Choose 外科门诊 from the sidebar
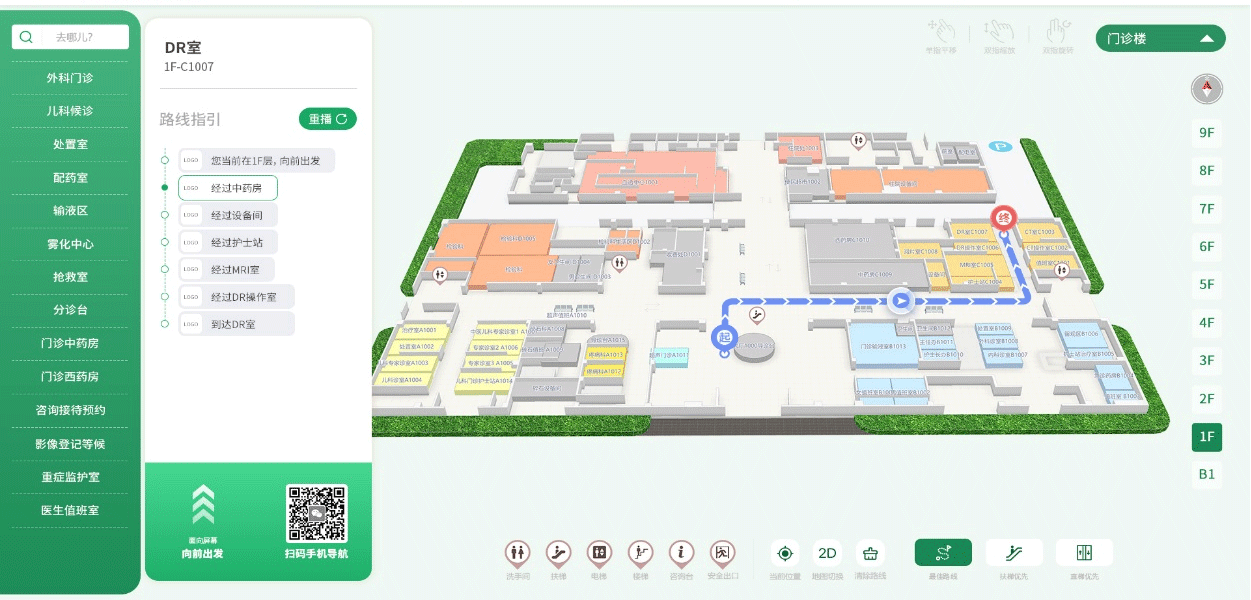The width and height of the screenshot is (1251, 600). pyautogui.click(x=70, y=78)
